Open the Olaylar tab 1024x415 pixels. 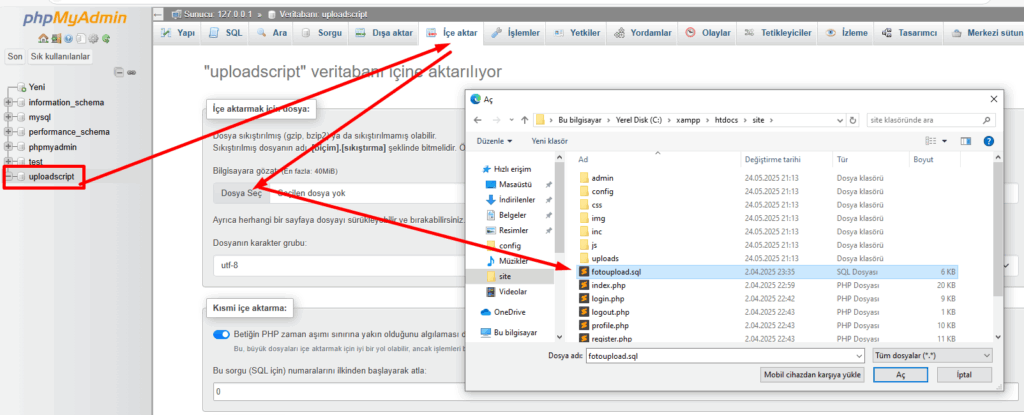click(x=709, y=33)
